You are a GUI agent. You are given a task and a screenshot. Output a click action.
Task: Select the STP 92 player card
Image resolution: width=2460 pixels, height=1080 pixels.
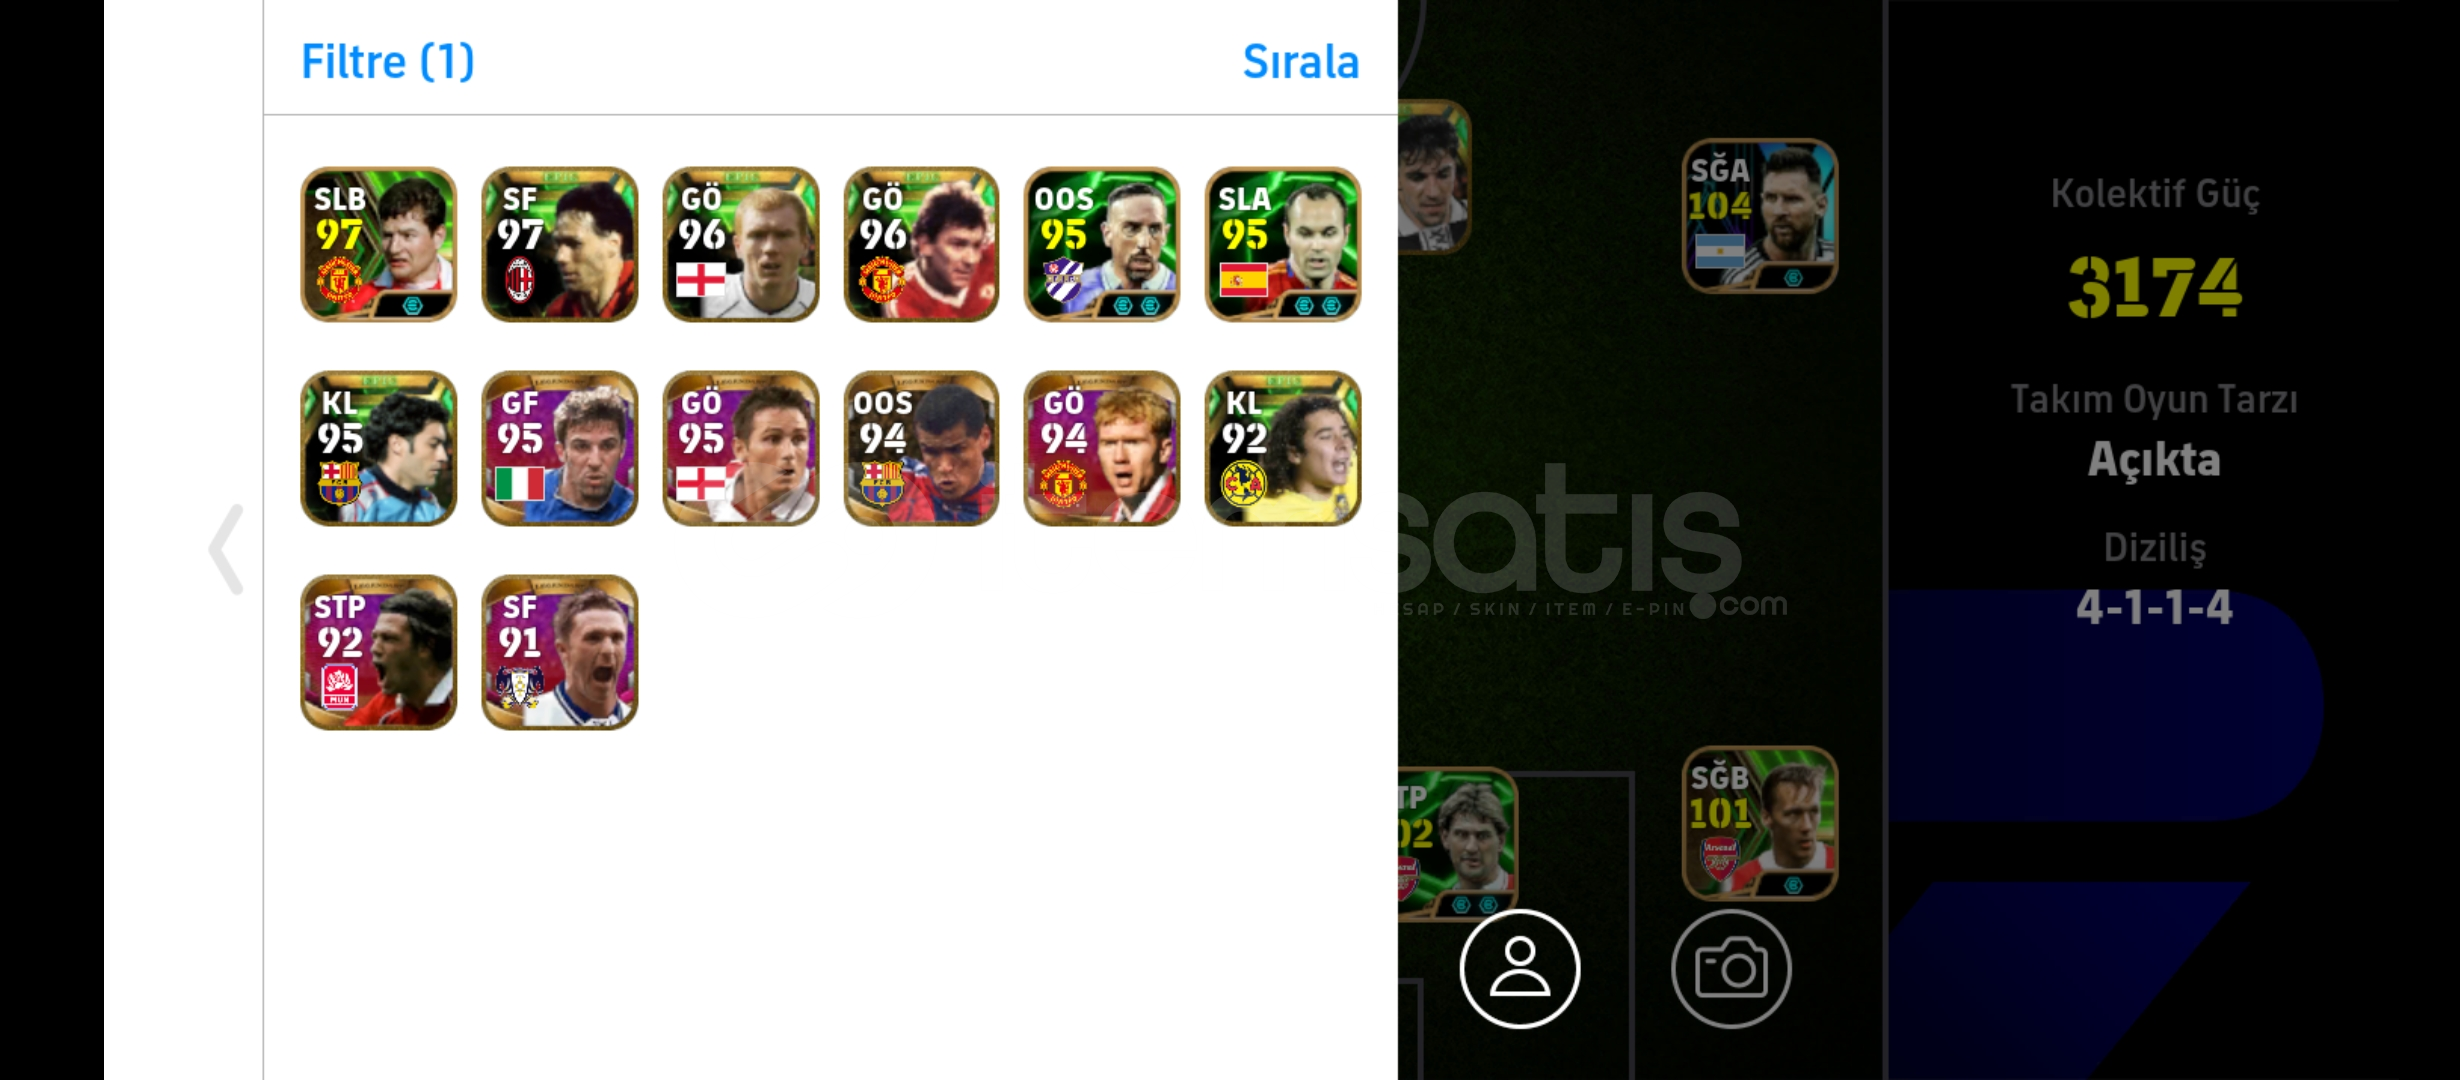(378, 652)
